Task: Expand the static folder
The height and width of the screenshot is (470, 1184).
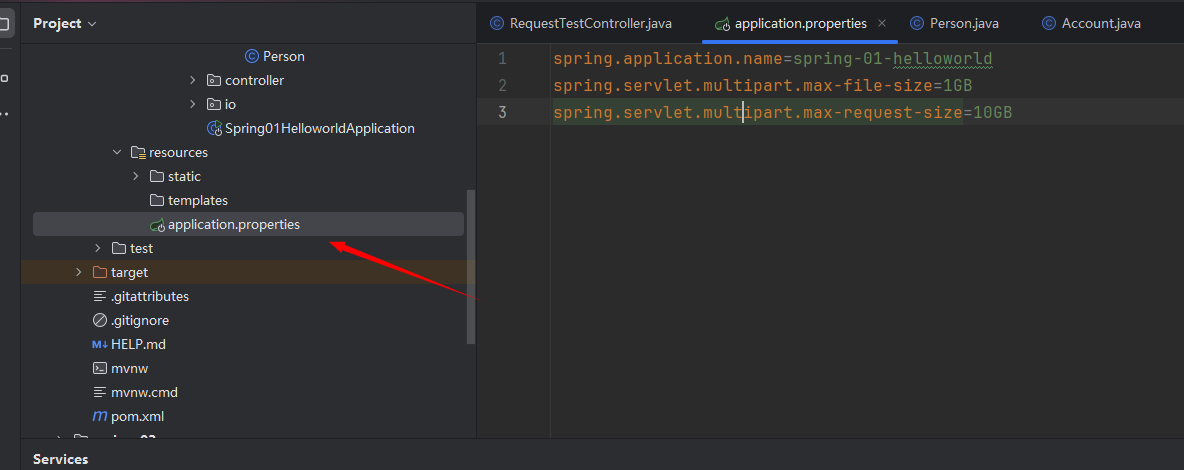Action: click(x=136, y=176)
